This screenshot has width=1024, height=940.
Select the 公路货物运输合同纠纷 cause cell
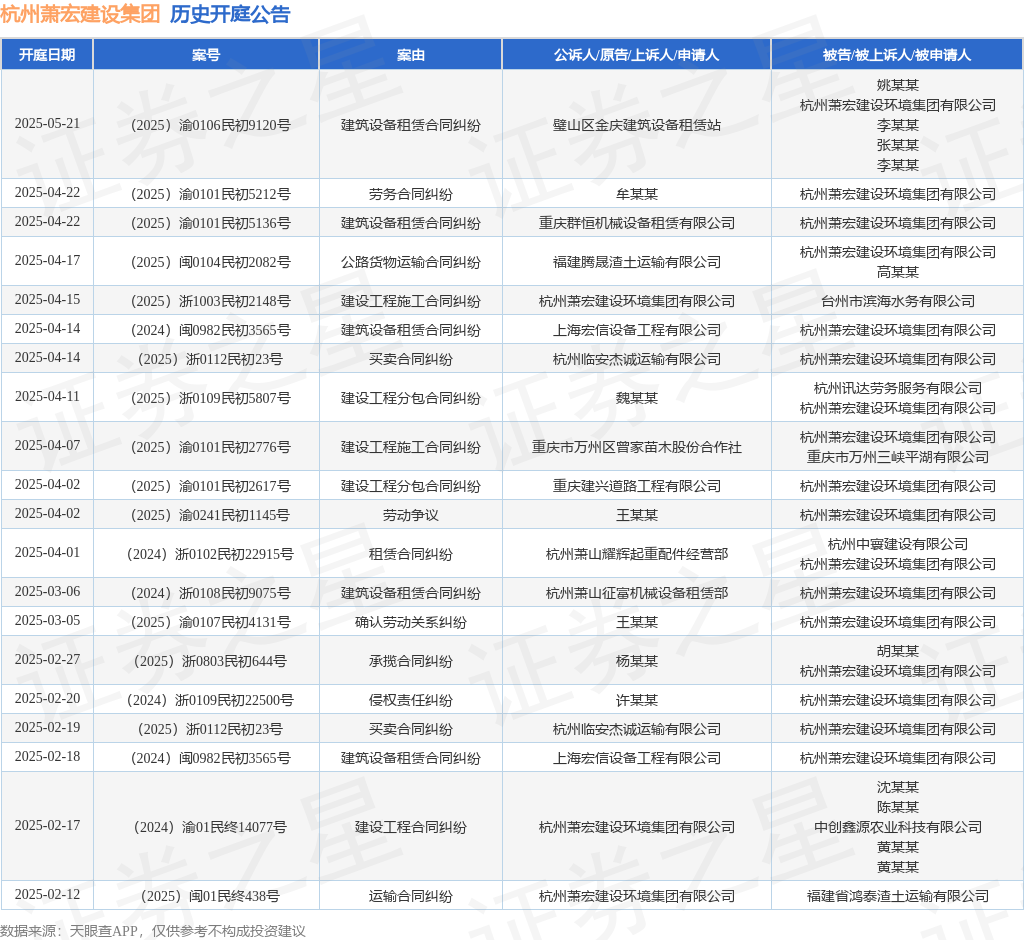(410, 262)
